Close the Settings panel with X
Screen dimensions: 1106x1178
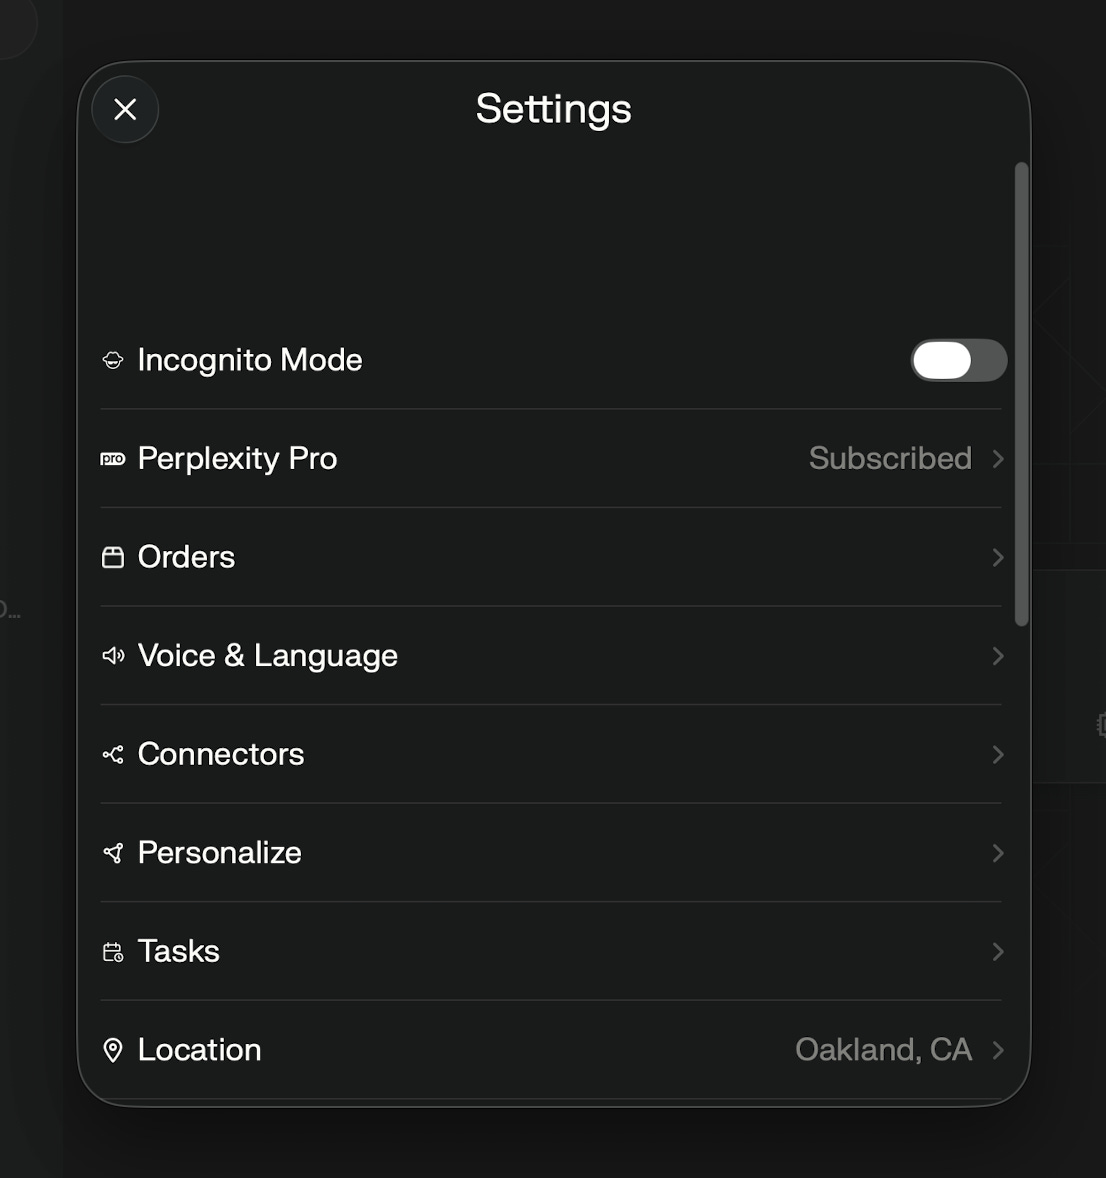pyautogui.click(x=125, y=110)
